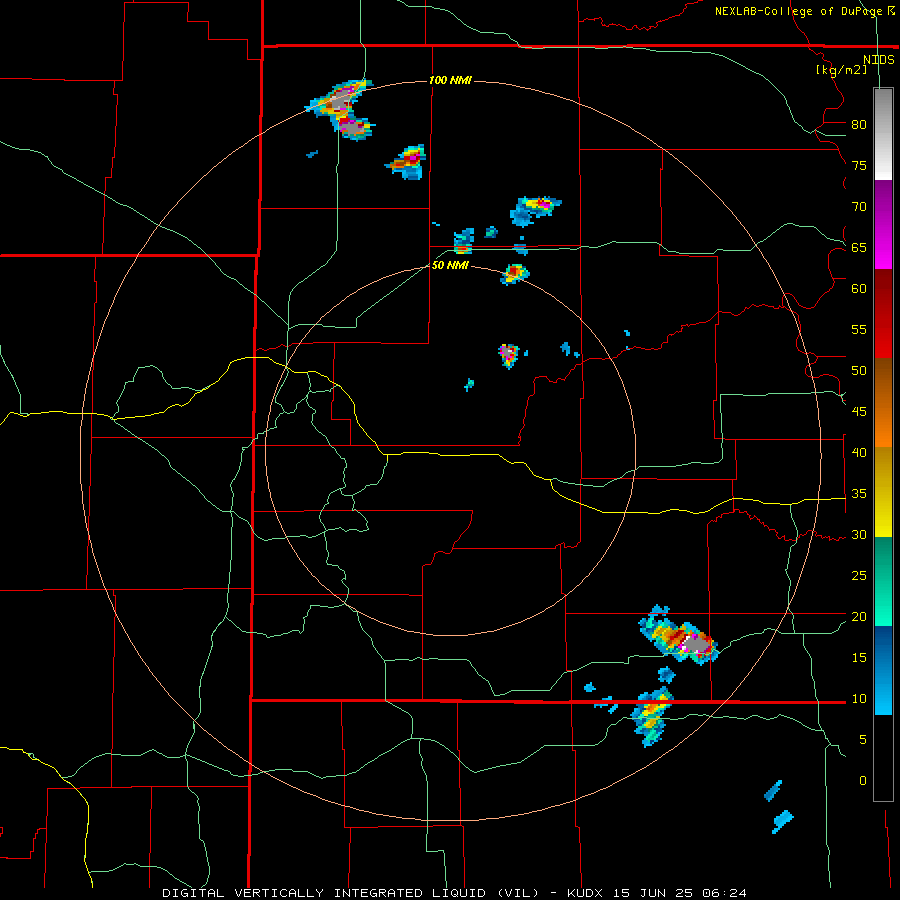Click the scale value 75

click(x=859, y=165)
